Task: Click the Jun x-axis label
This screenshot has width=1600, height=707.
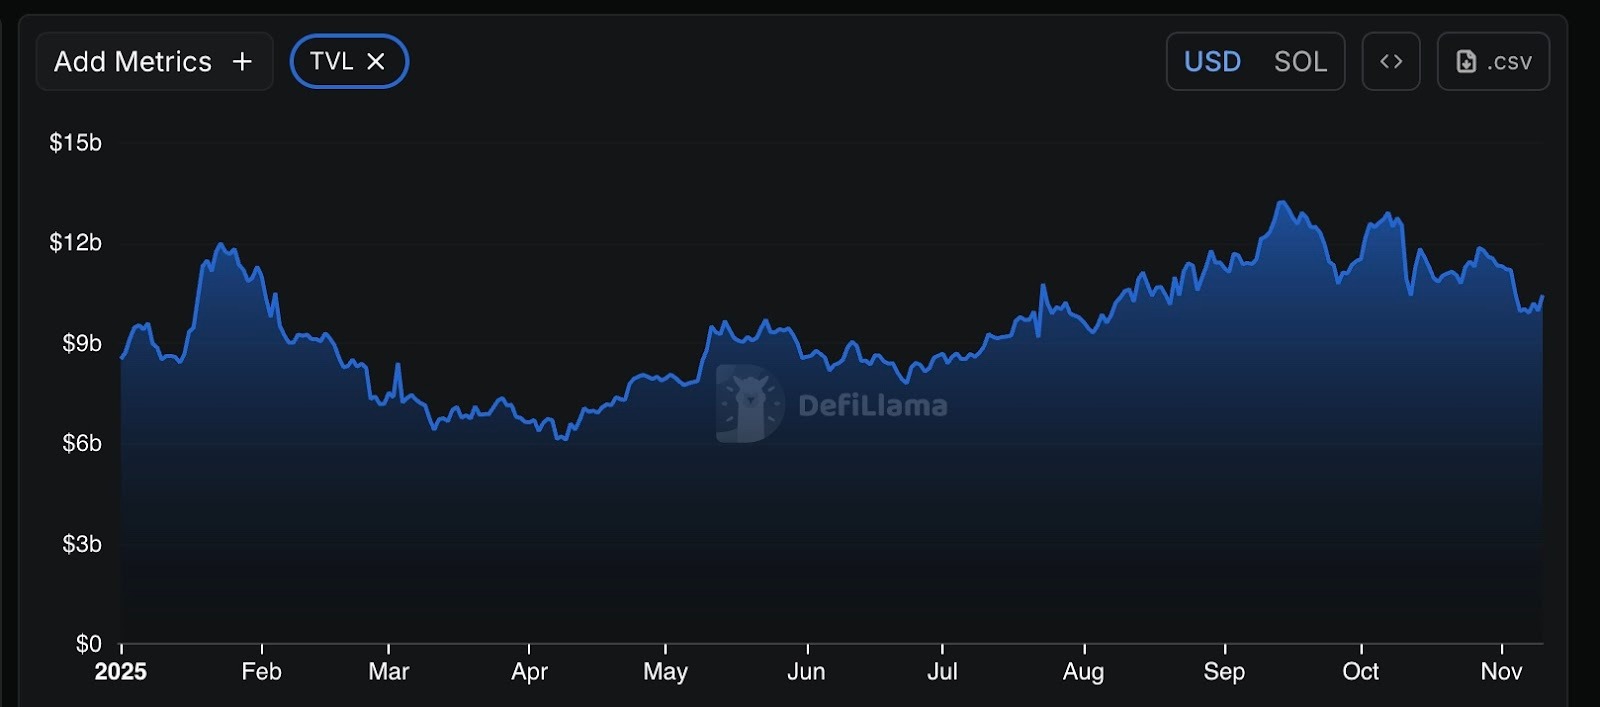Action: pos(807,672)
